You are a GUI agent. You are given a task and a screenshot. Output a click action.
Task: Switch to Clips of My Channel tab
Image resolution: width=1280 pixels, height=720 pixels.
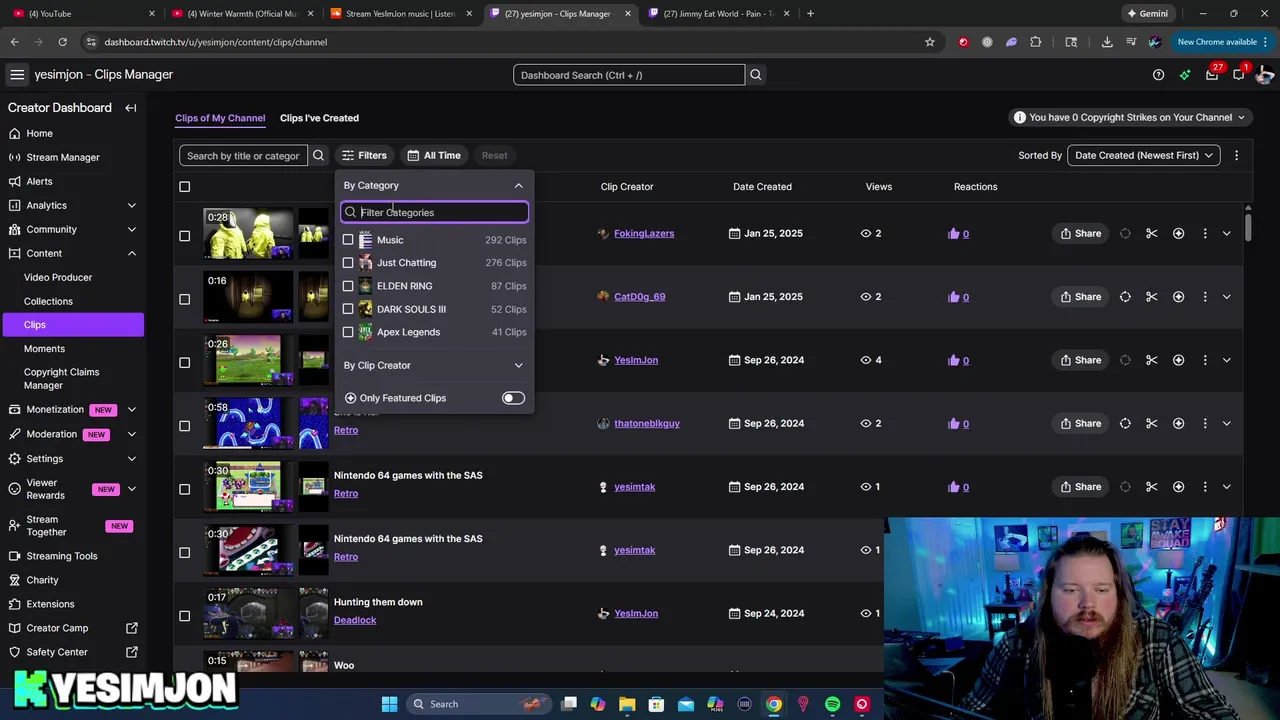220,118
